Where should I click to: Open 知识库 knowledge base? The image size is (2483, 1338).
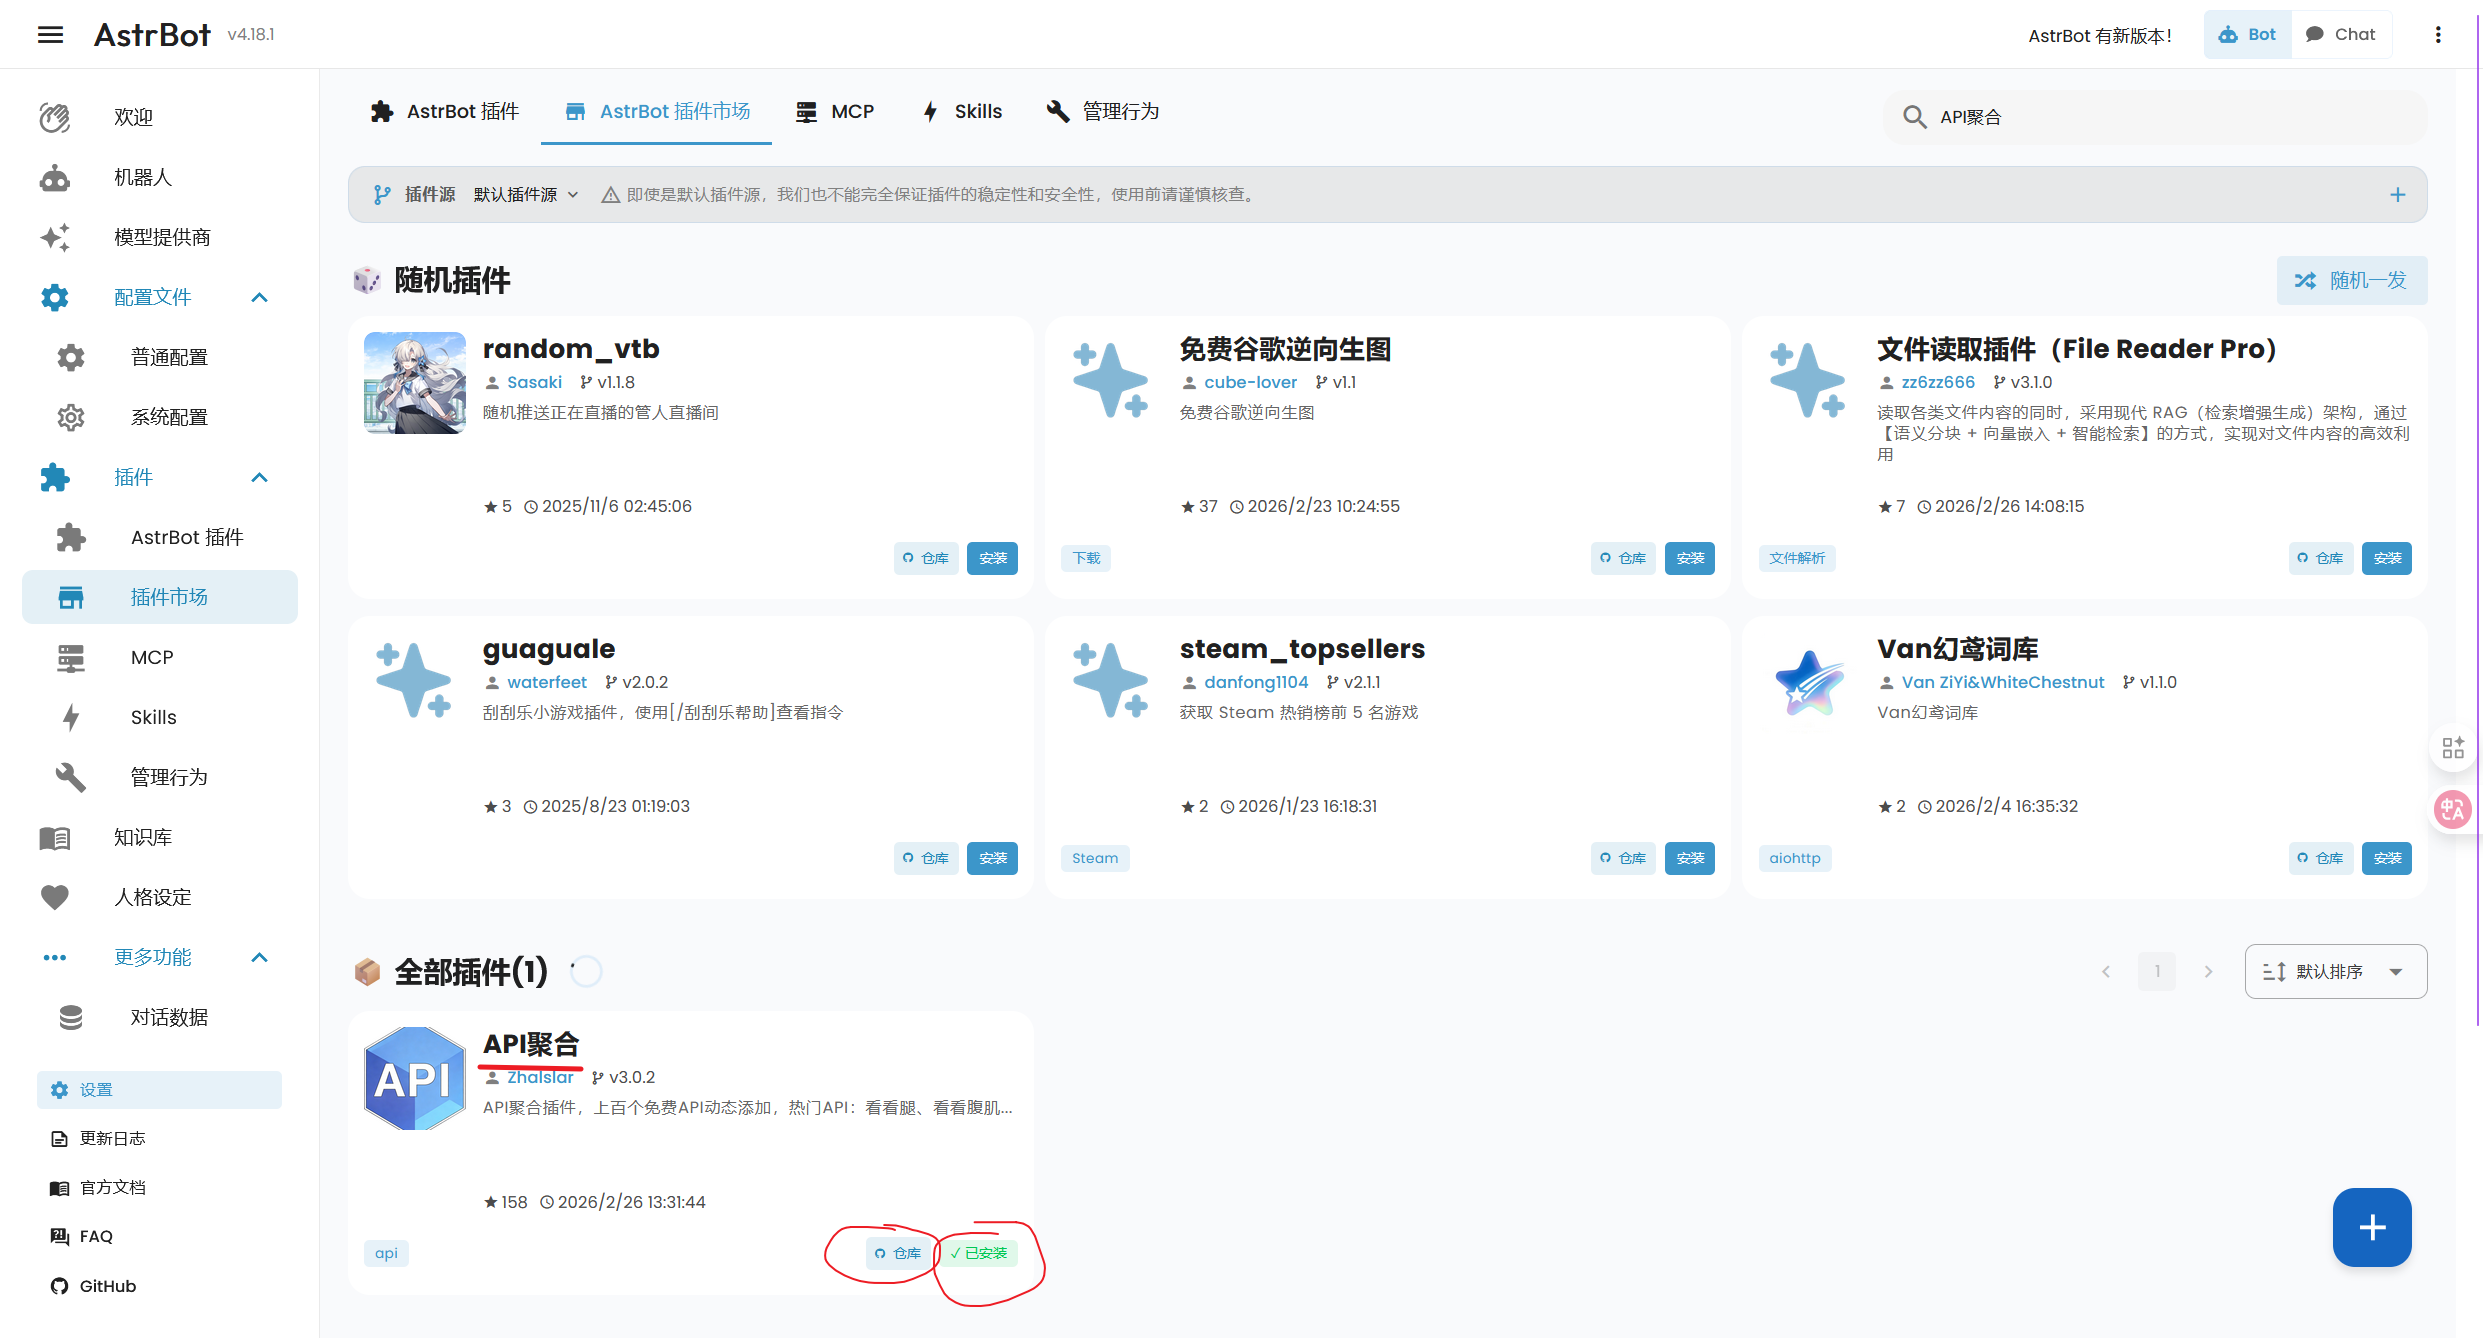[x=160, y=837]
